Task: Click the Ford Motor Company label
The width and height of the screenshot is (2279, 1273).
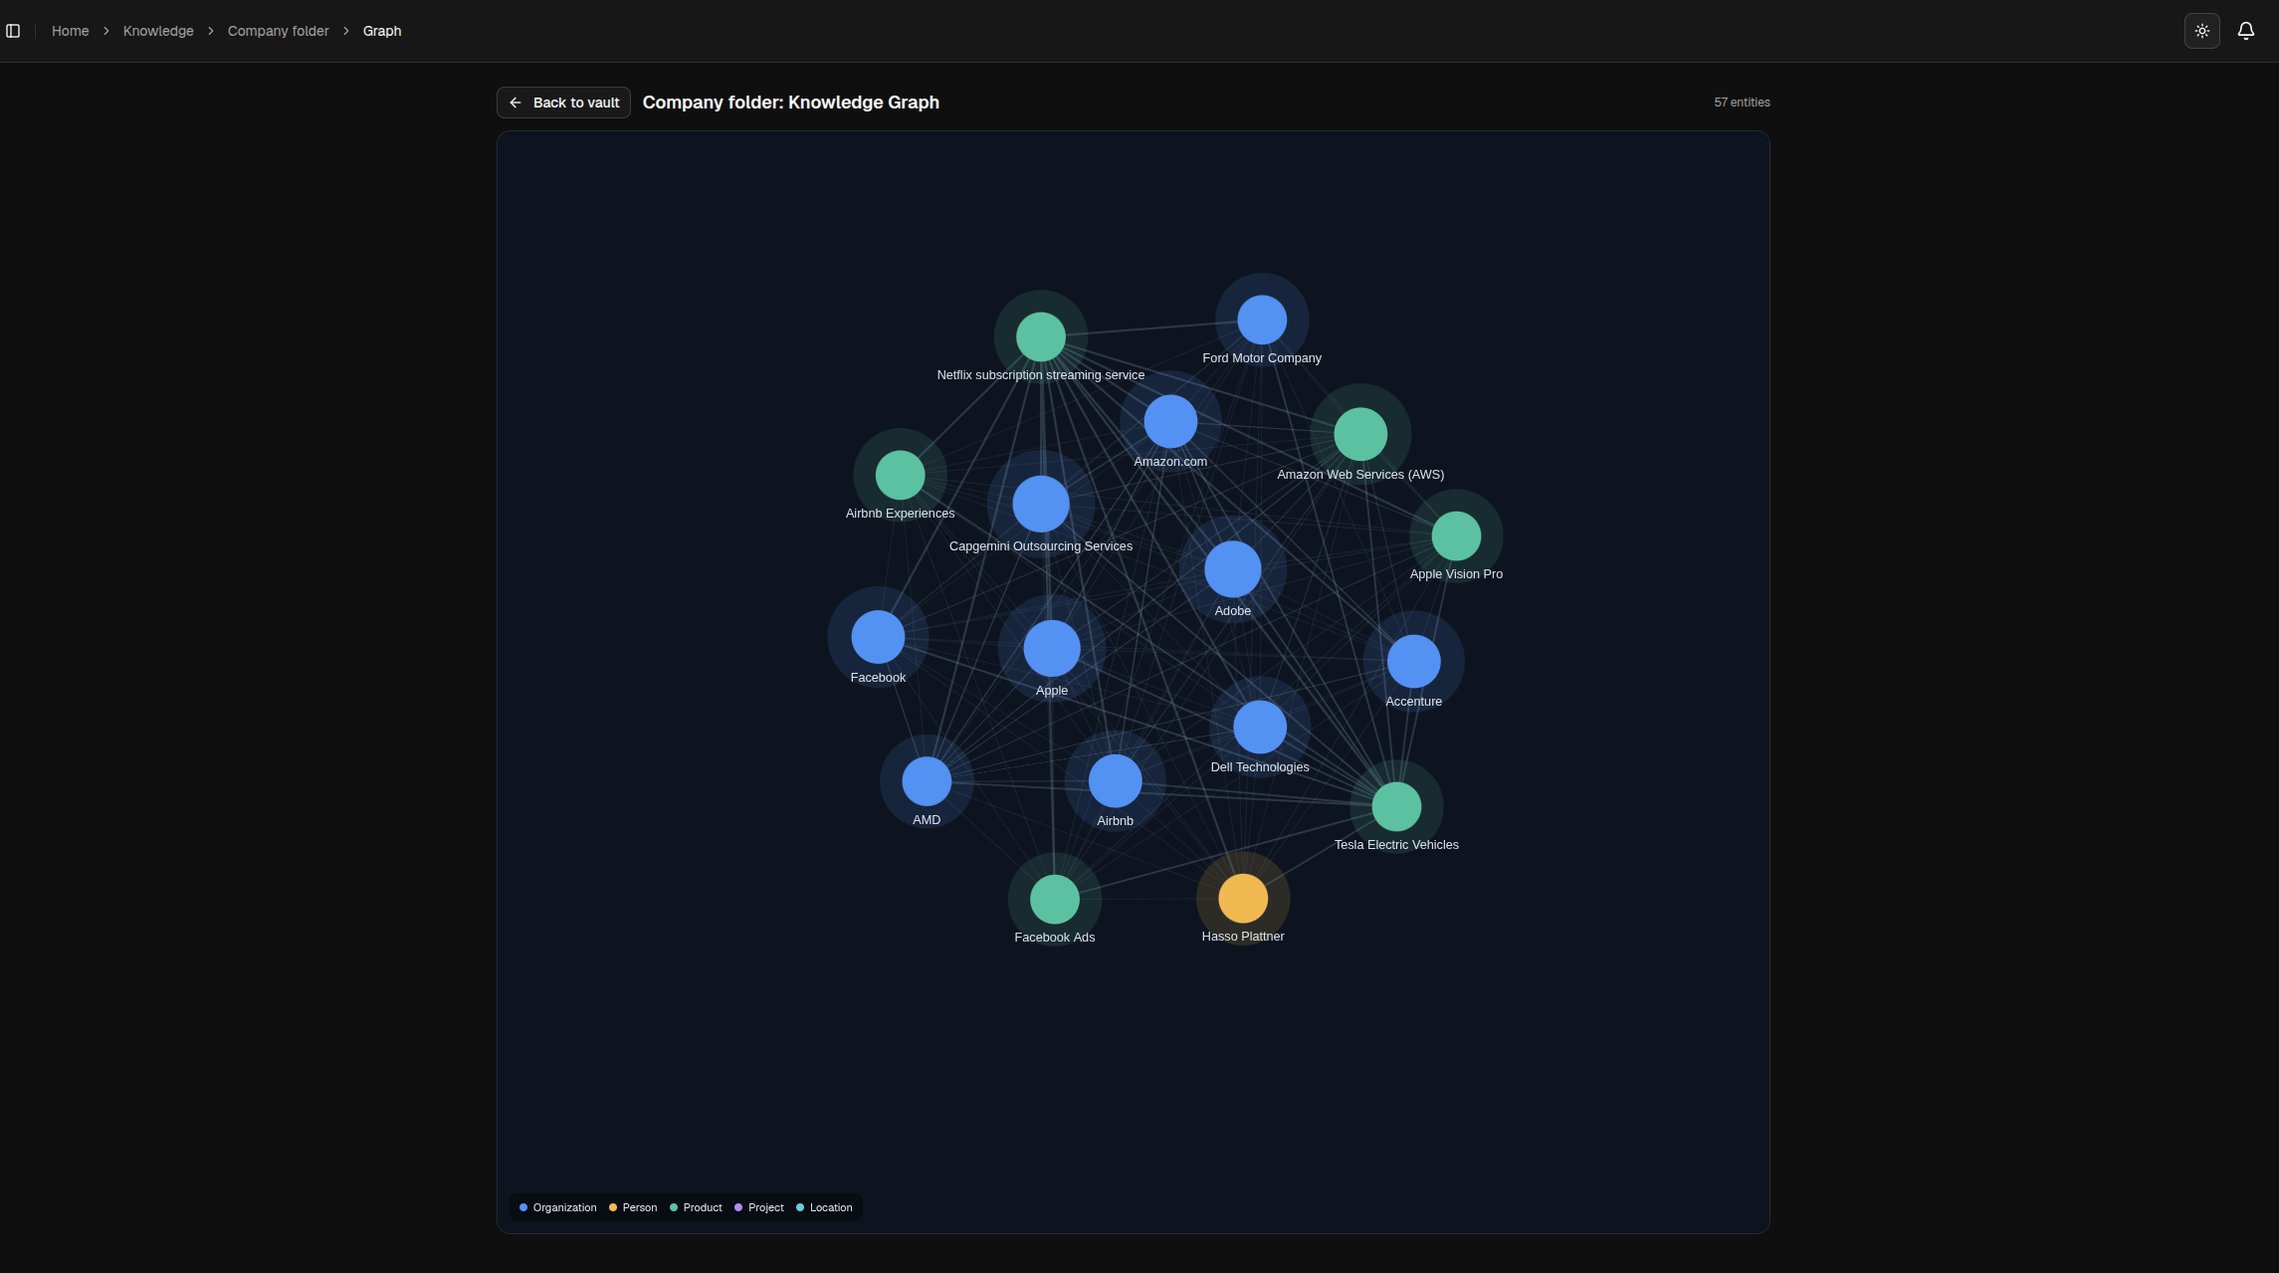Action: click(x=1261, y=358)
